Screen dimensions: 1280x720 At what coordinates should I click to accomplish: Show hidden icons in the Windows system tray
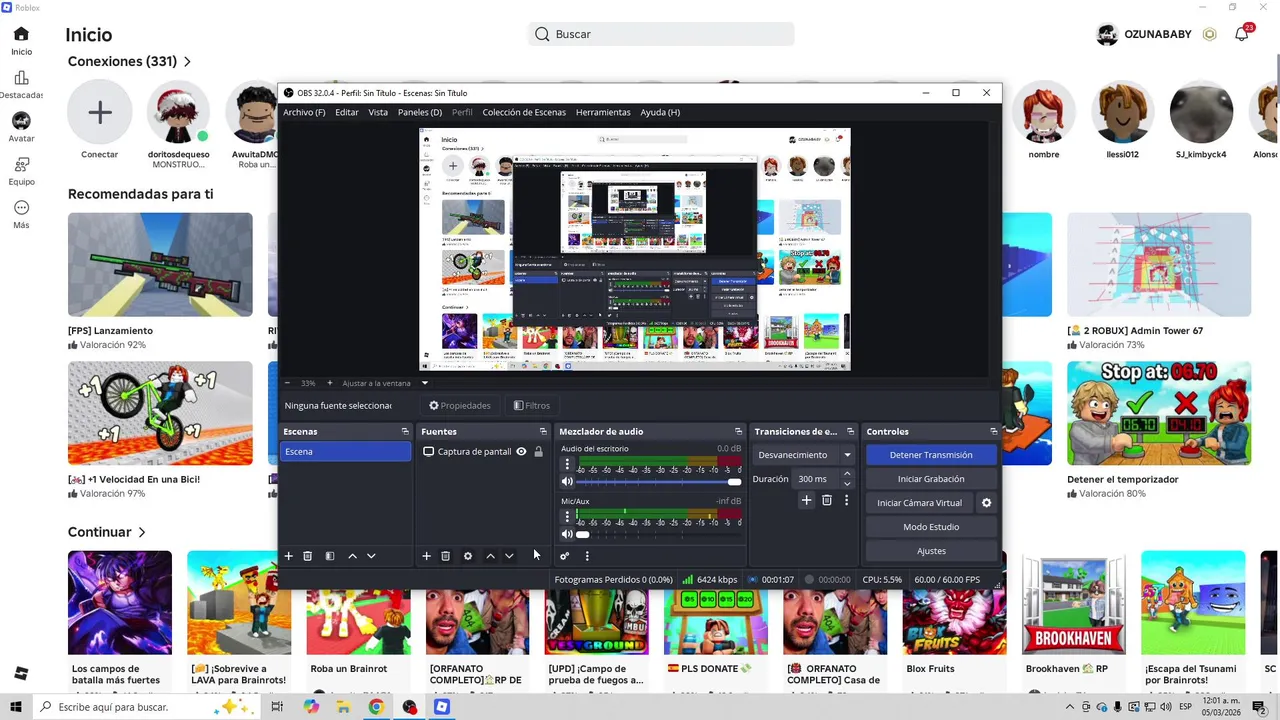(1070, 707)
